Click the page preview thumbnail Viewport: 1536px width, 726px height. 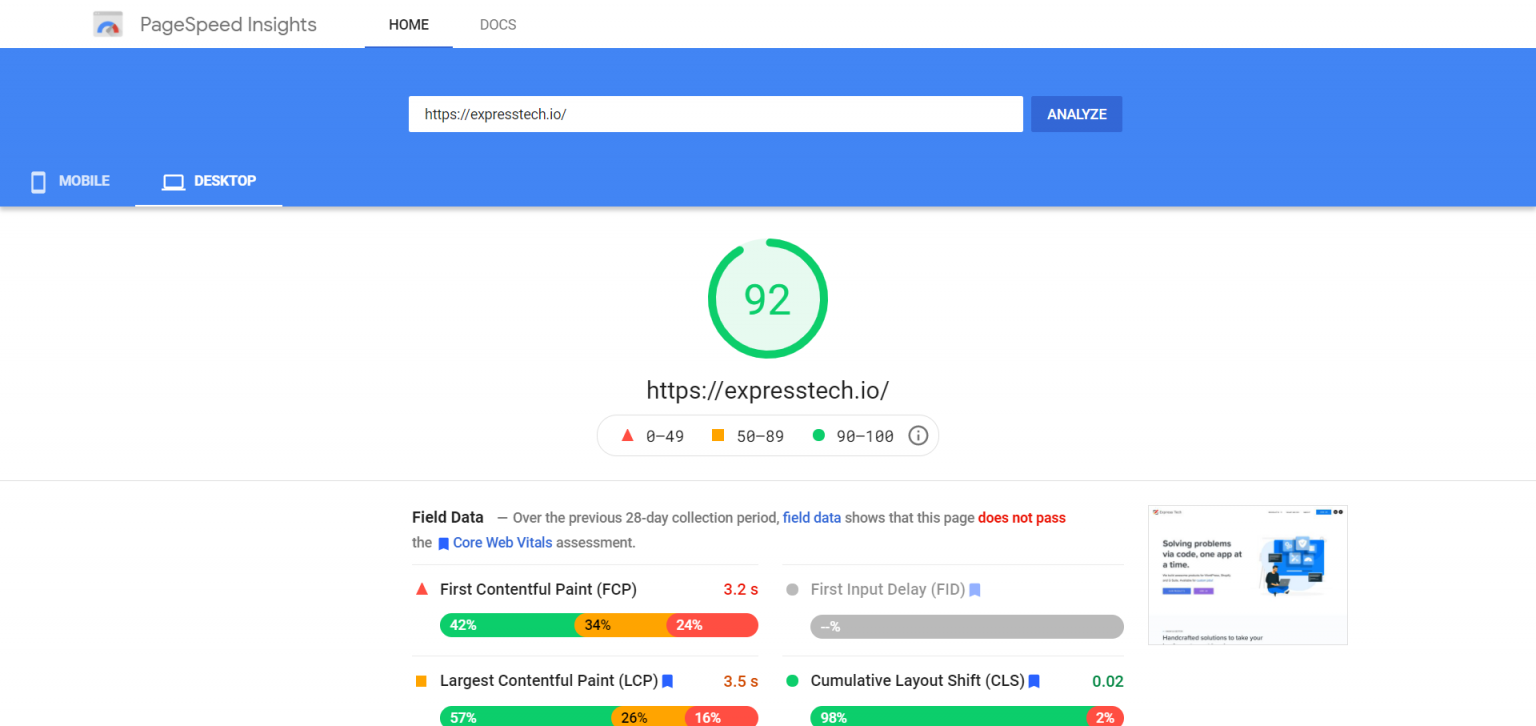tap(1247, 574)
